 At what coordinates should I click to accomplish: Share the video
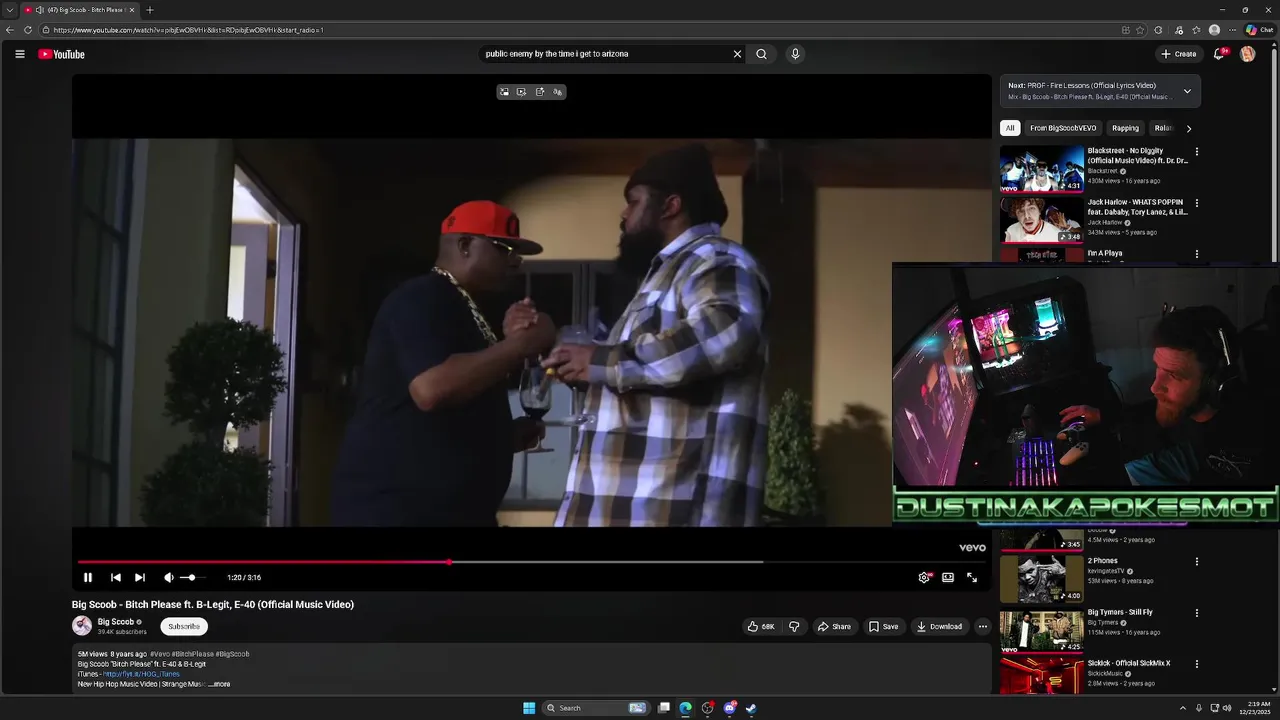coord(834,627)
